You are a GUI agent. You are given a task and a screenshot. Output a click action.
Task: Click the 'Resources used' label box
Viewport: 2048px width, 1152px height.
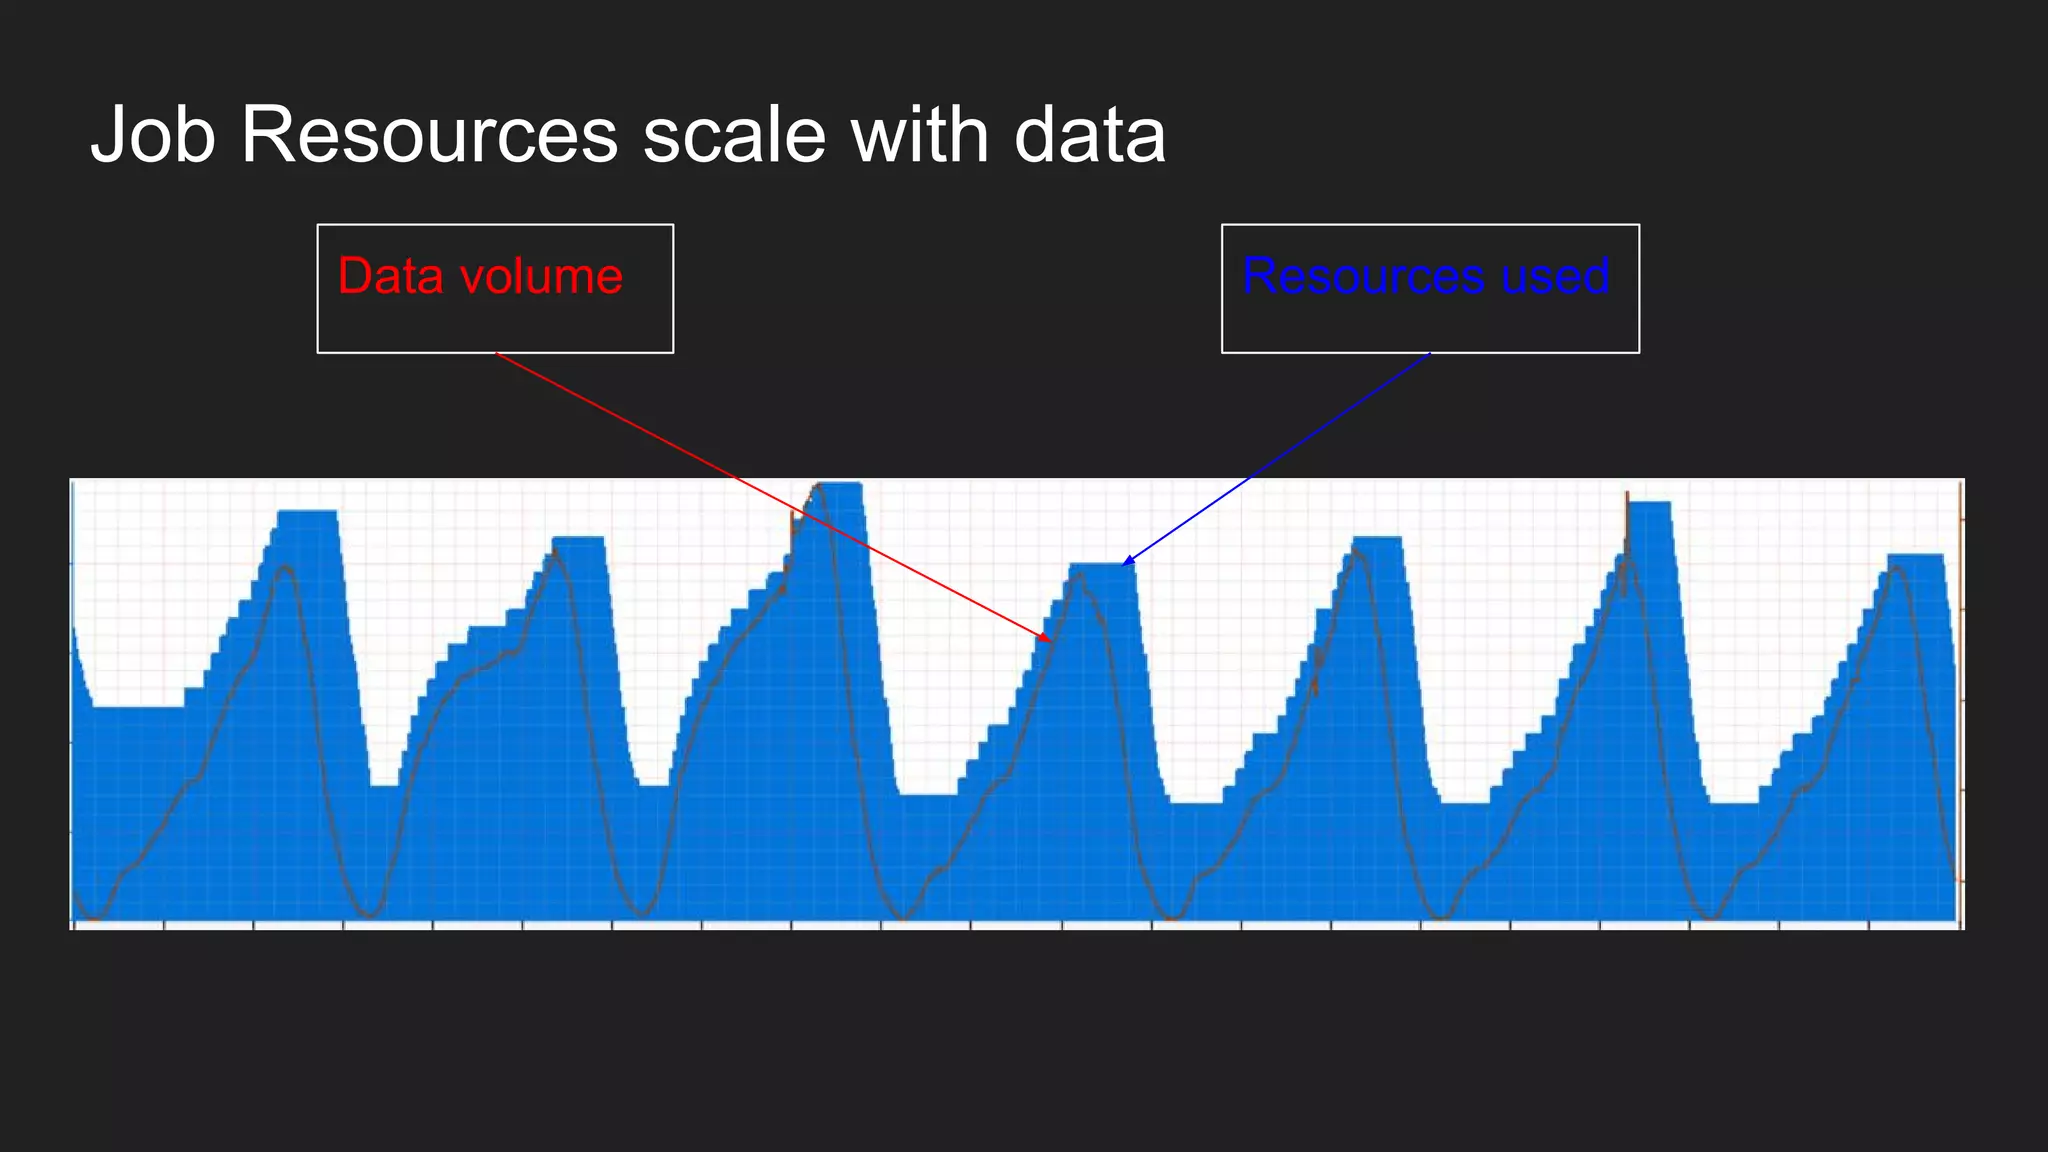point(1430,288)
